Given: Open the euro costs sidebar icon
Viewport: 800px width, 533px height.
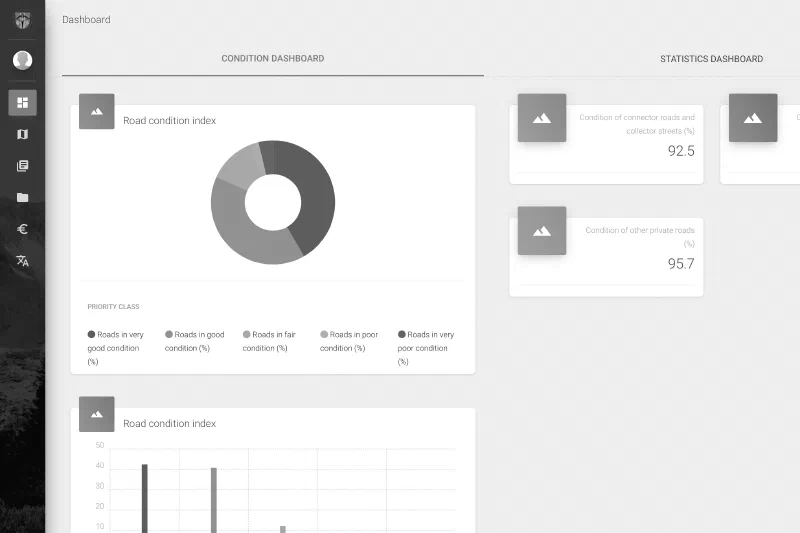Looking at the screenshot, I should pyautogui.click(x=22, y=229).
